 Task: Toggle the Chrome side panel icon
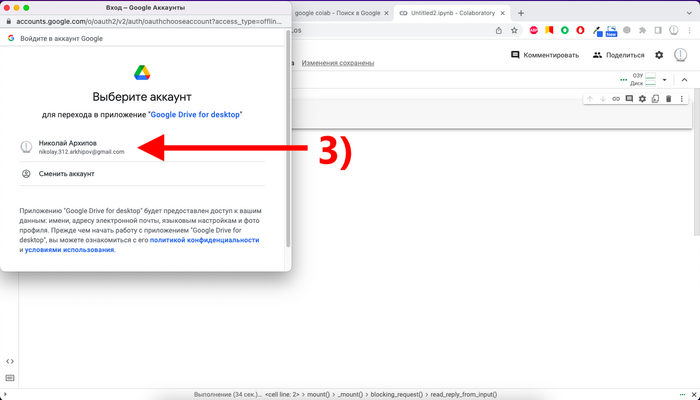click(658, 30)
